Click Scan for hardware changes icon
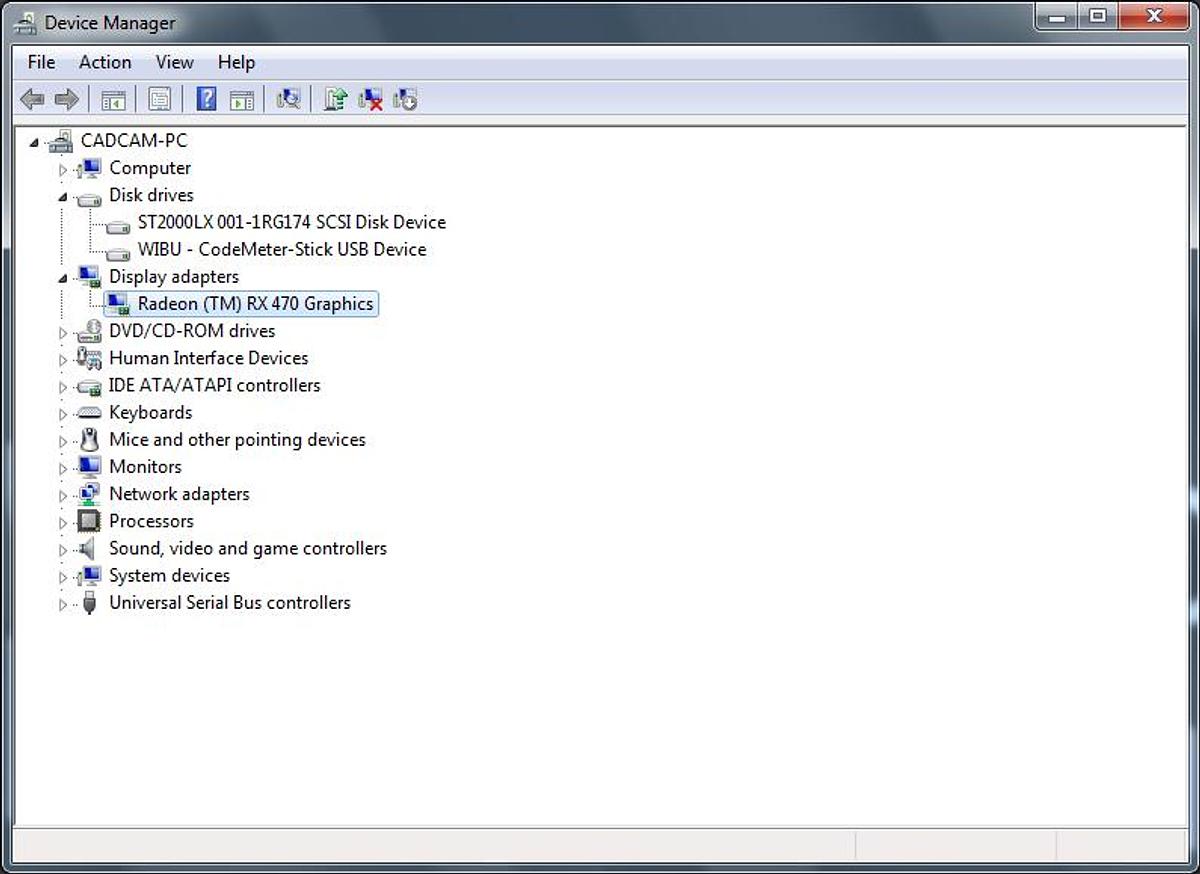This screenshot has height=874, width=1200. [x=288, y=99]
